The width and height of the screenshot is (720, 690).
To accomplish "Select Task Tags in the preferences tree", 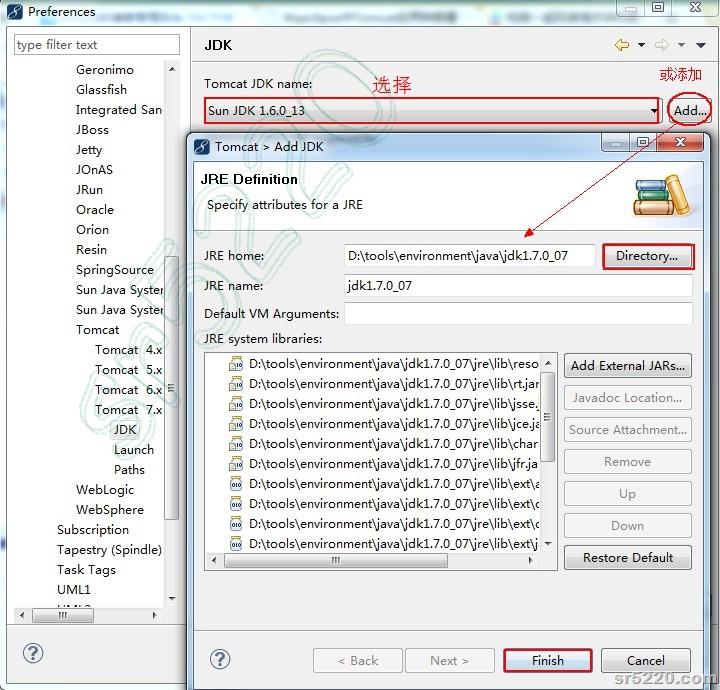I will coord(86,570).
